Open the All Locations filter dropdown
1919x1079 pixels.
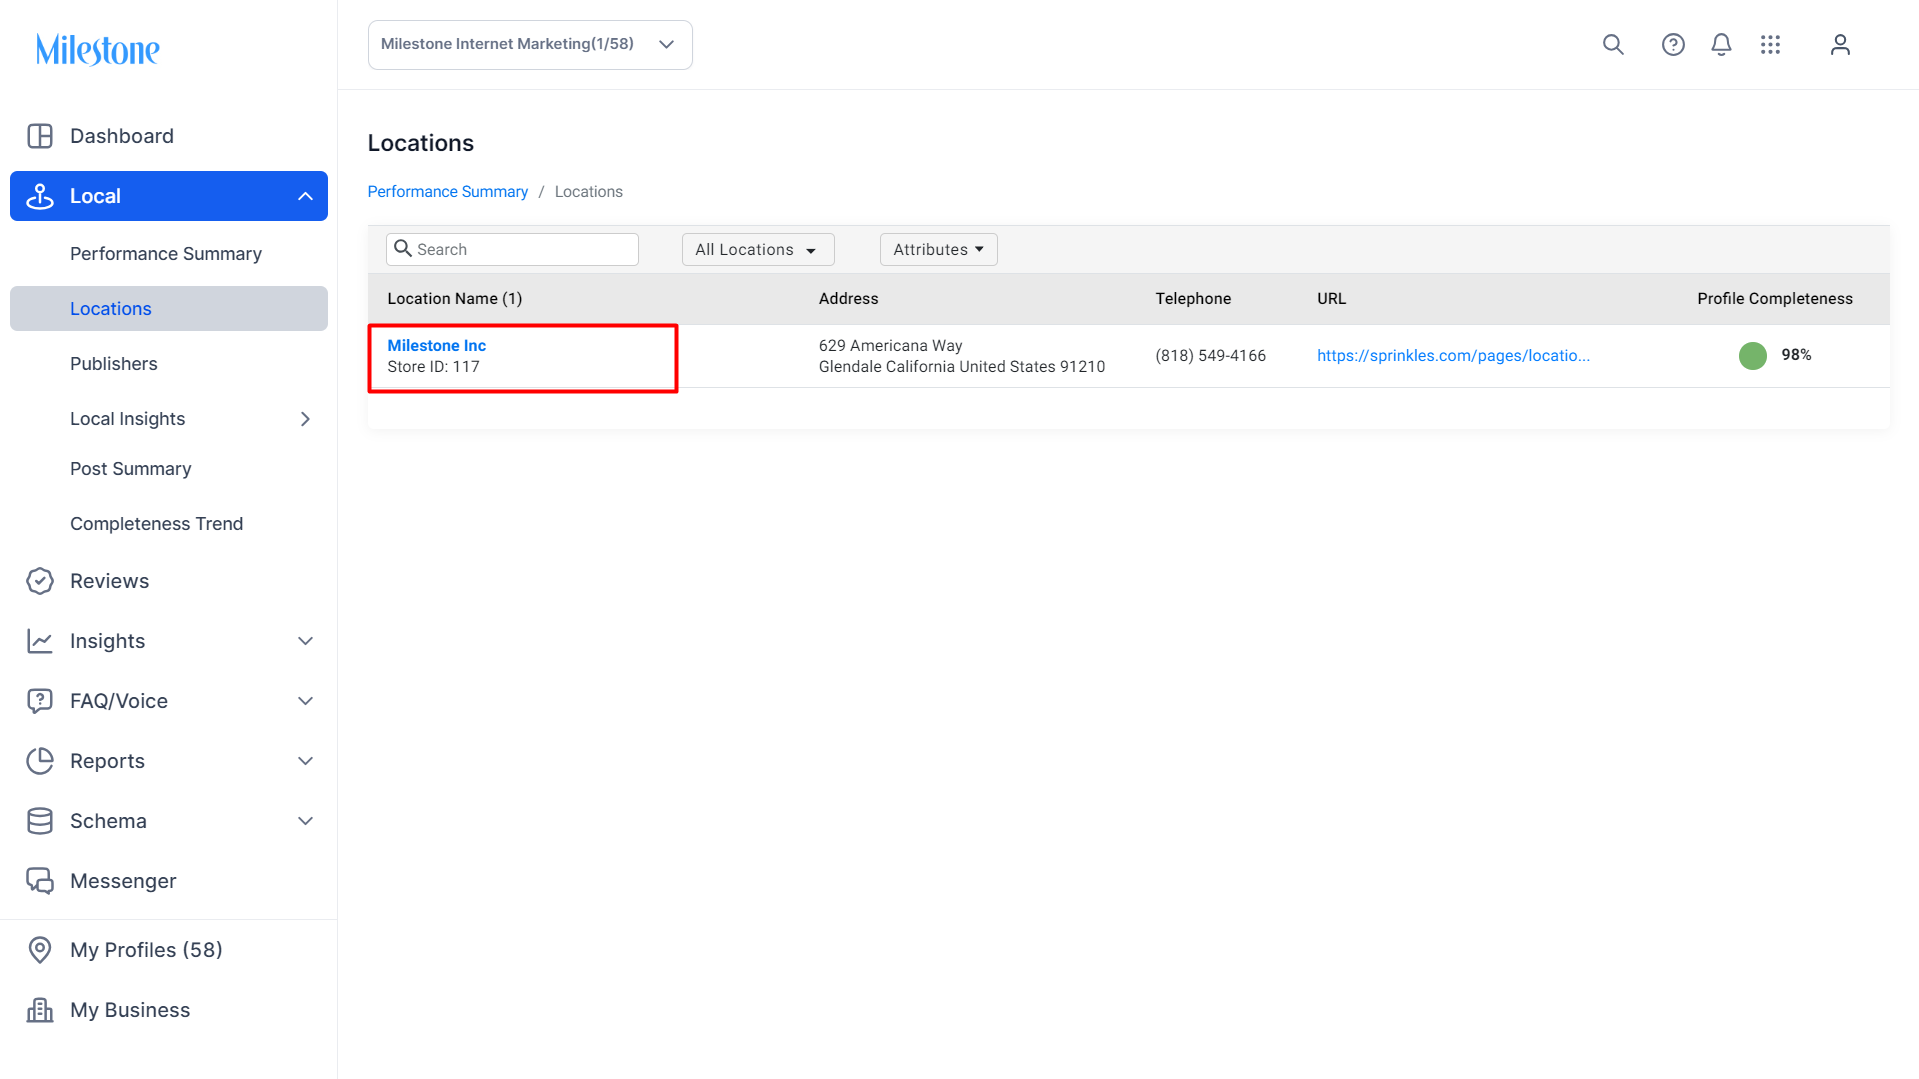point(758,250)
